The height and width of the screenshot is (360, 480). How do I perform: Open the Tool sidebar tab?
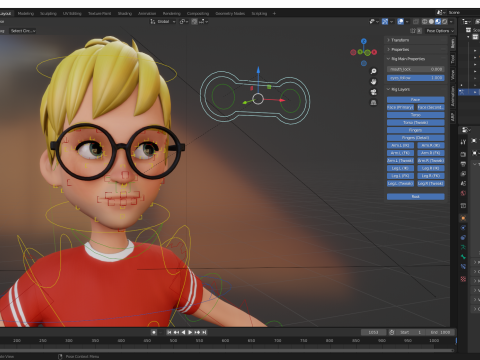[453, 59]
